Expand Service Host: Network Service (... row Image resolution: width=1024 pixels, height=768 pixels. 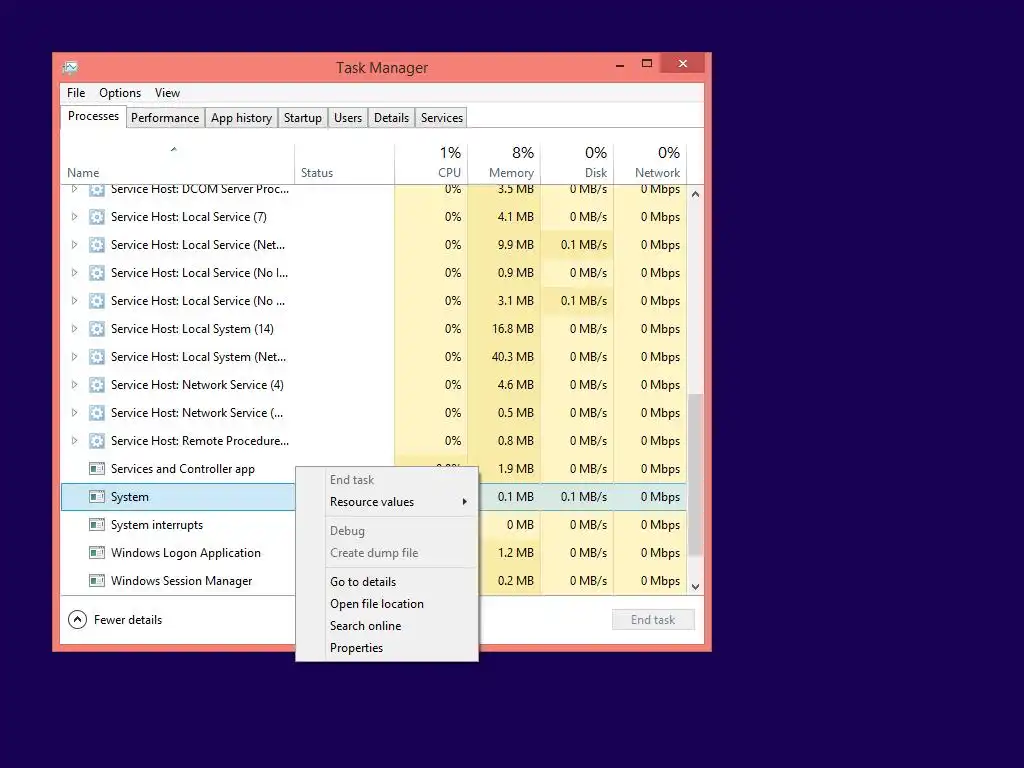74,413
